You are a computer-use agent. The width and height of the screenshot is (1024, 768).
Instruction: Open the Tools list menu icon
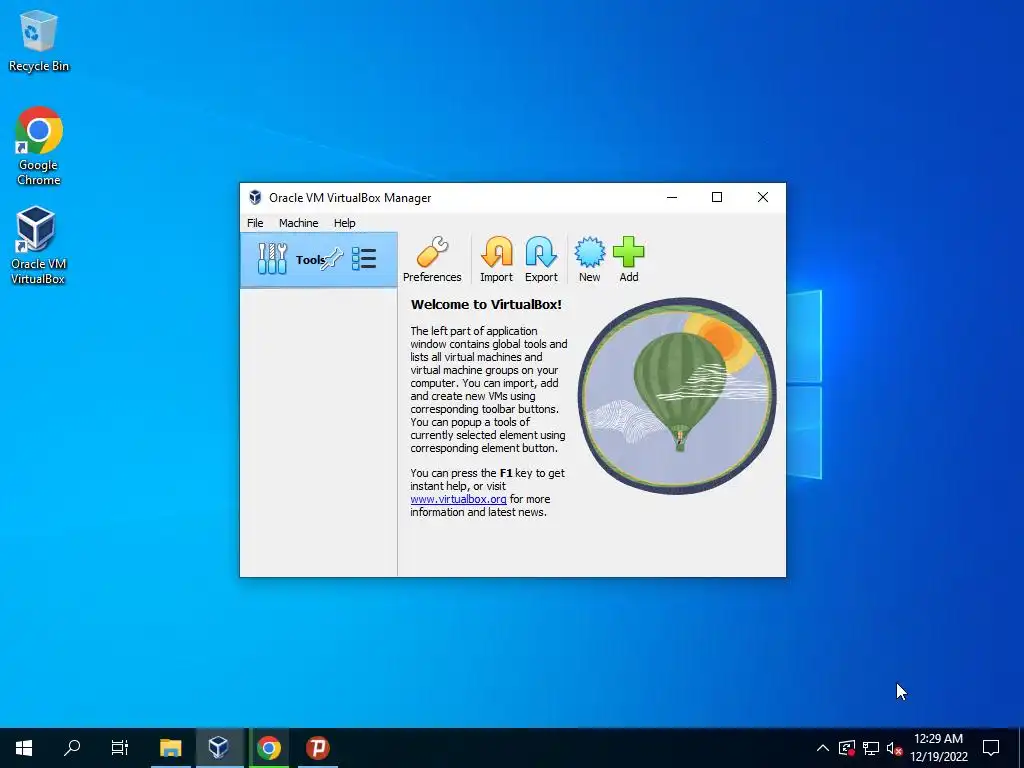tap(364, 259)
